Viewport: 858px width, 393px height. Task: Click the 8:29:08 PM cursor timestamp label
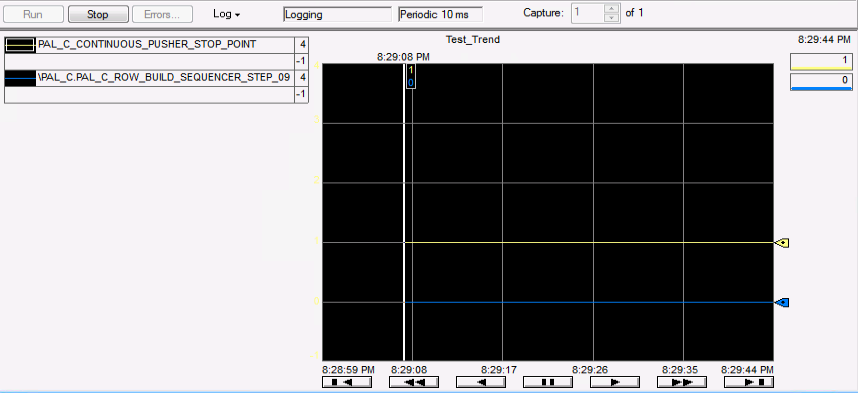(x=403, y=56)
